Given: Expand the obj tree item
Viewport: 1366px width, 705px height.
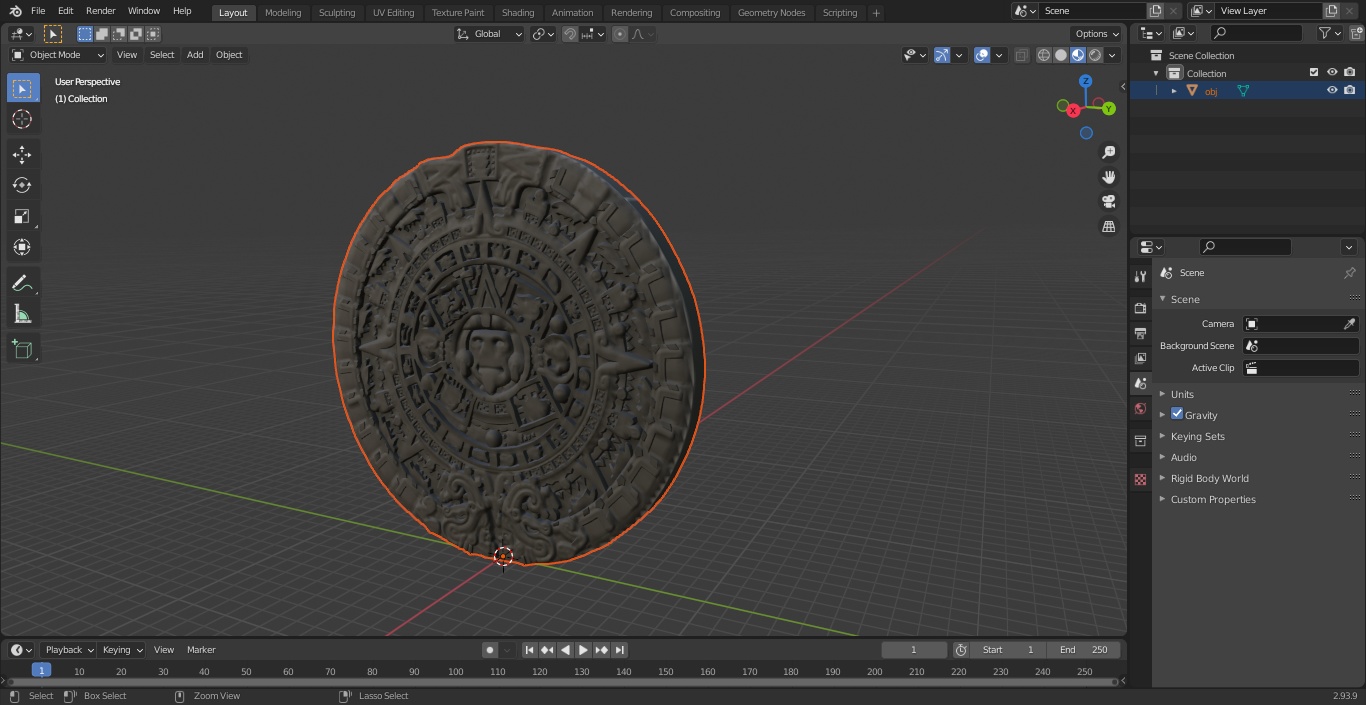Looking at the screenshot, I should pyautogui.click(x=1174, y=91).
